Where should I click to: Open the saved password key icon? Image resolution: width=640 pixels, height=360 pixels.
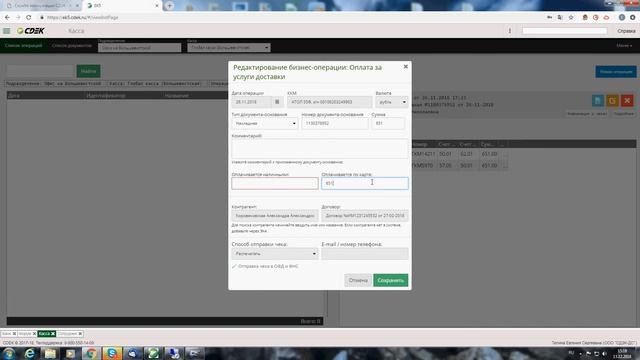(x=549, y=18)
